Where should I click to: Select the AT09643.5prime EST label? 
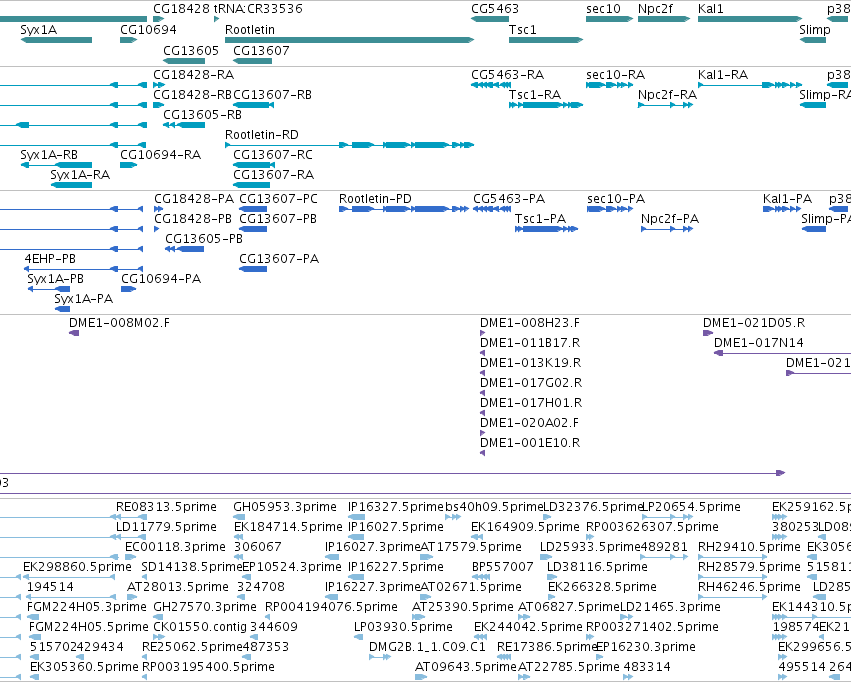coord(466,668)
